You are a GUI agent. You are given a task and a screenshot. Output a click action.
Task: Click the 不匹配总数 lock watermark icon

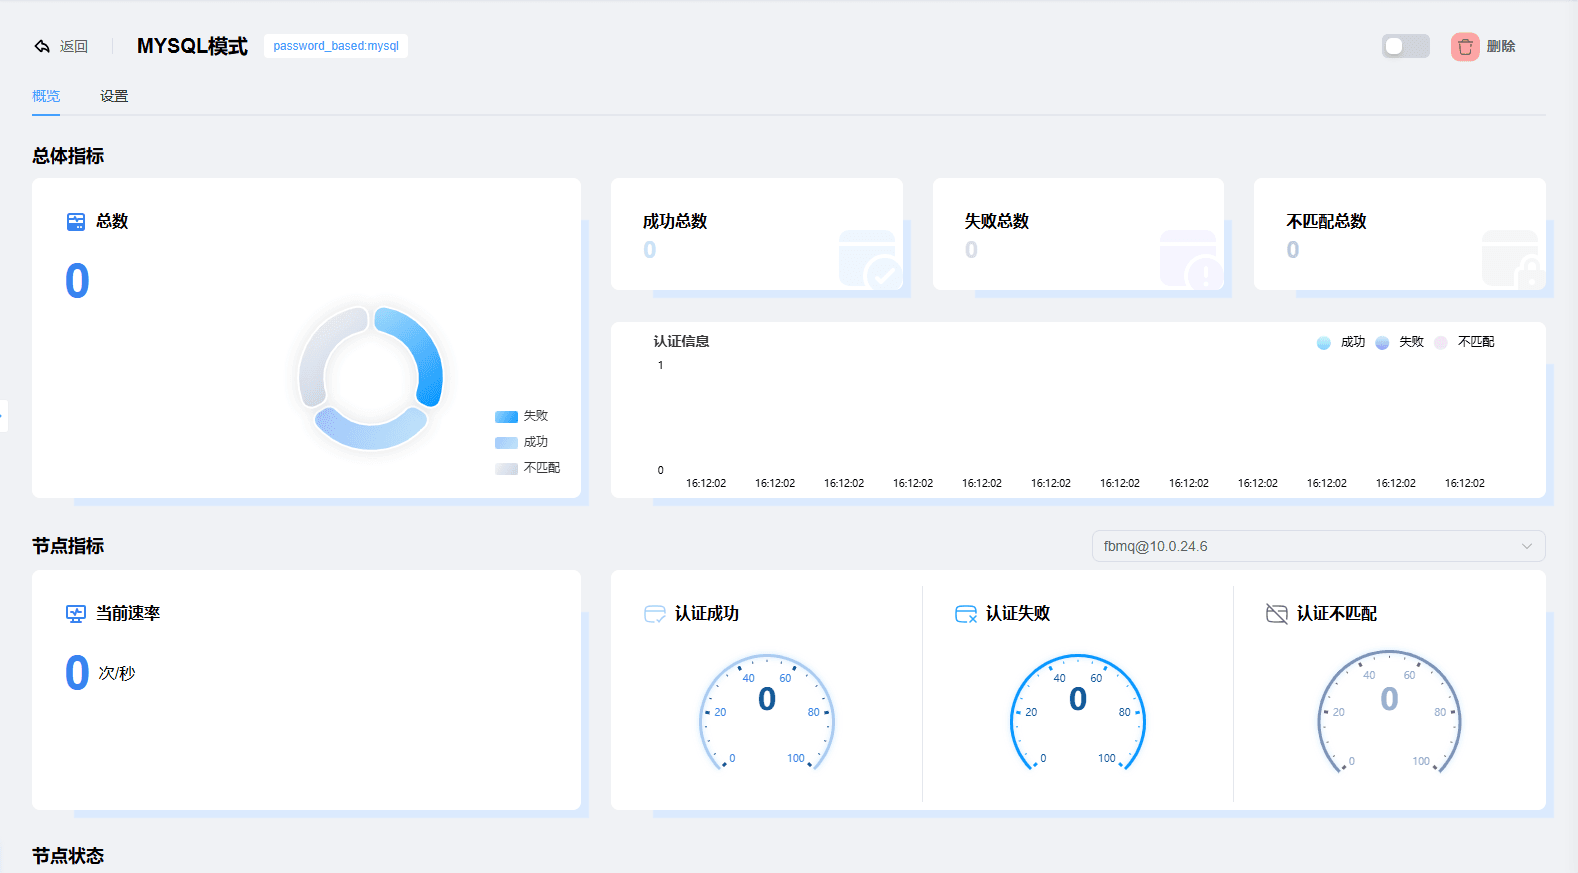click(x=1513, y=260)
